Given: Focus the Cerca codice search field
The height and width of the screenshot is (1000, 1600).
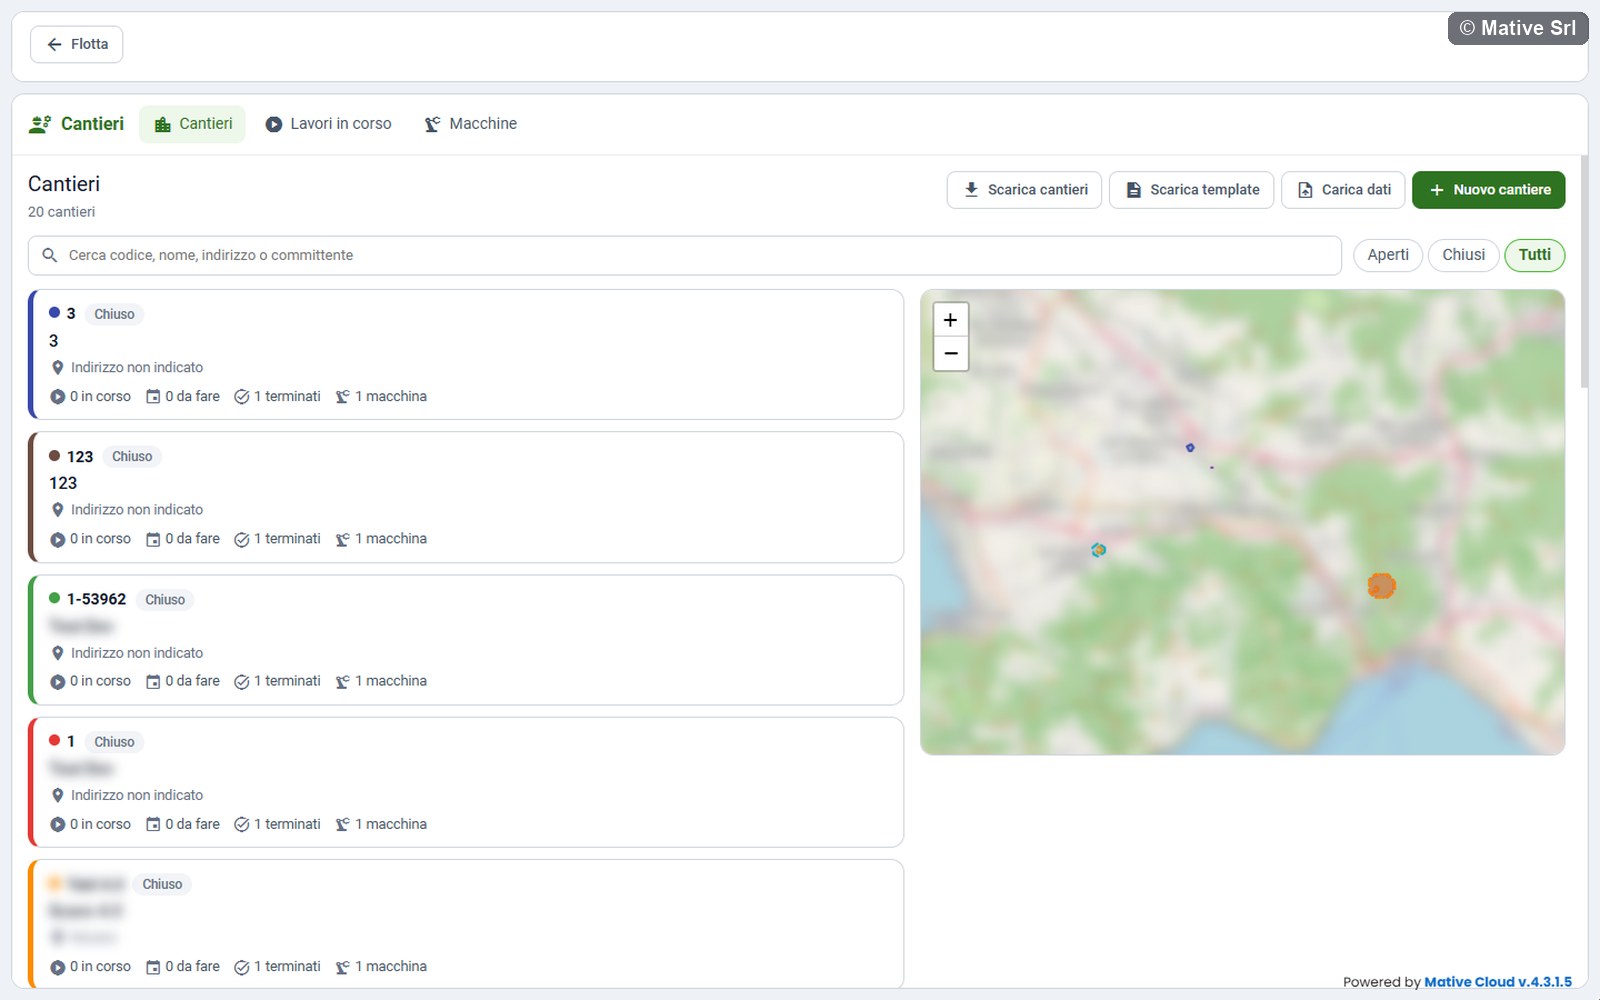Looking at the screenshot, I should pyautogui.click(x=685, y=256).
